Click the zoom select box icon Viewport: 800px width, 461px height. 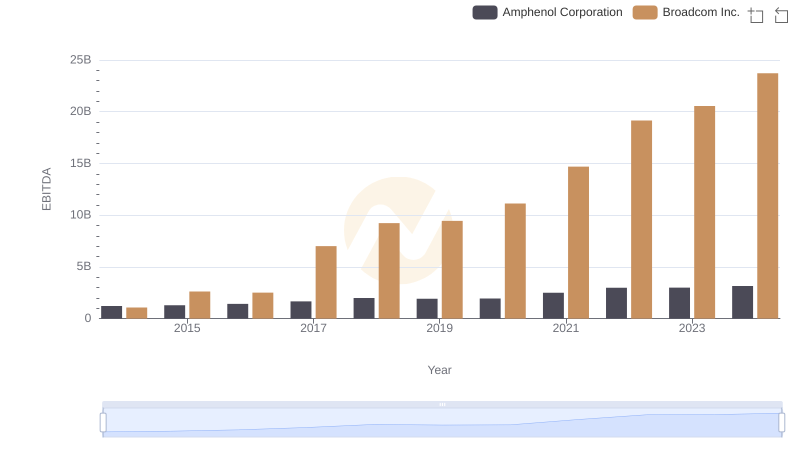point(756,15)
